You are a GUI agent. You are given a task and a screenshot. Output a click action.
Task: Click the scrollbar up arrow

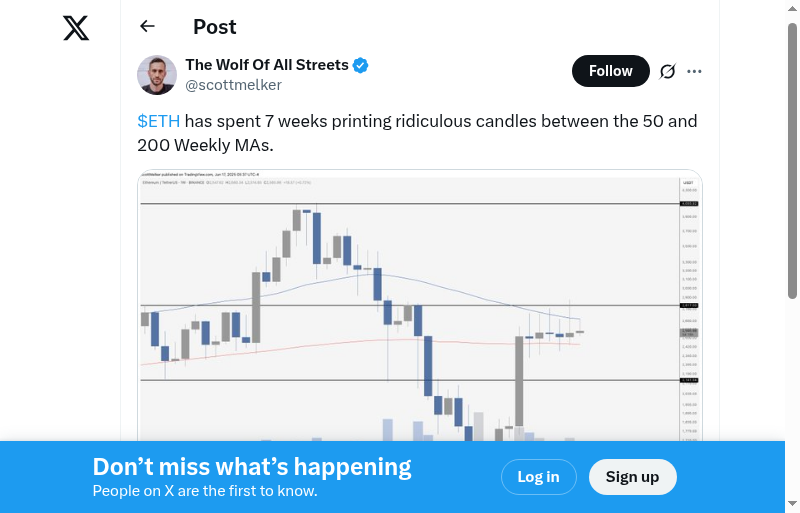pyautogui.click(x=792, y=8)
